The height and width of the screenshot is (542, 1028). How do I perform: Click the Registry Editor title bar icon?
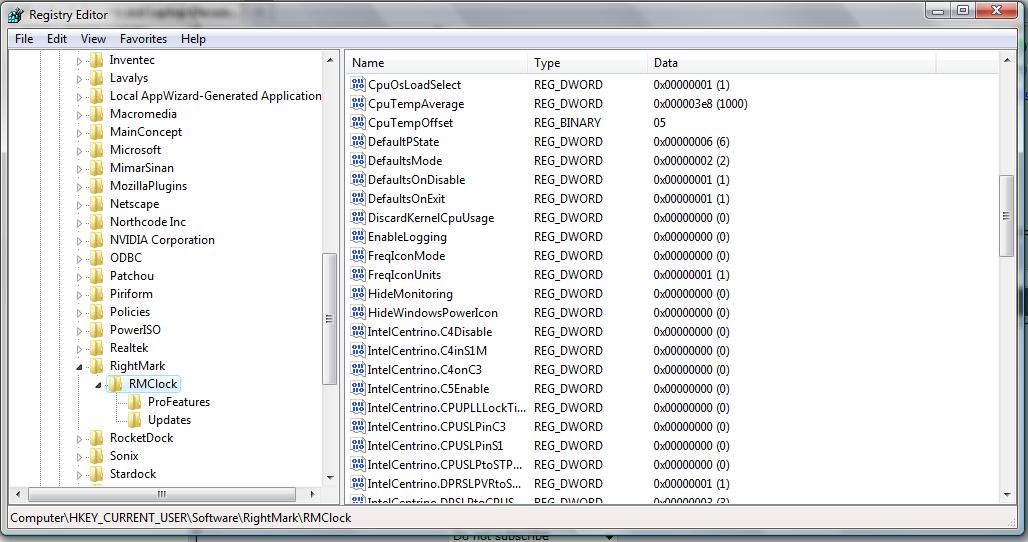point(16,14)
